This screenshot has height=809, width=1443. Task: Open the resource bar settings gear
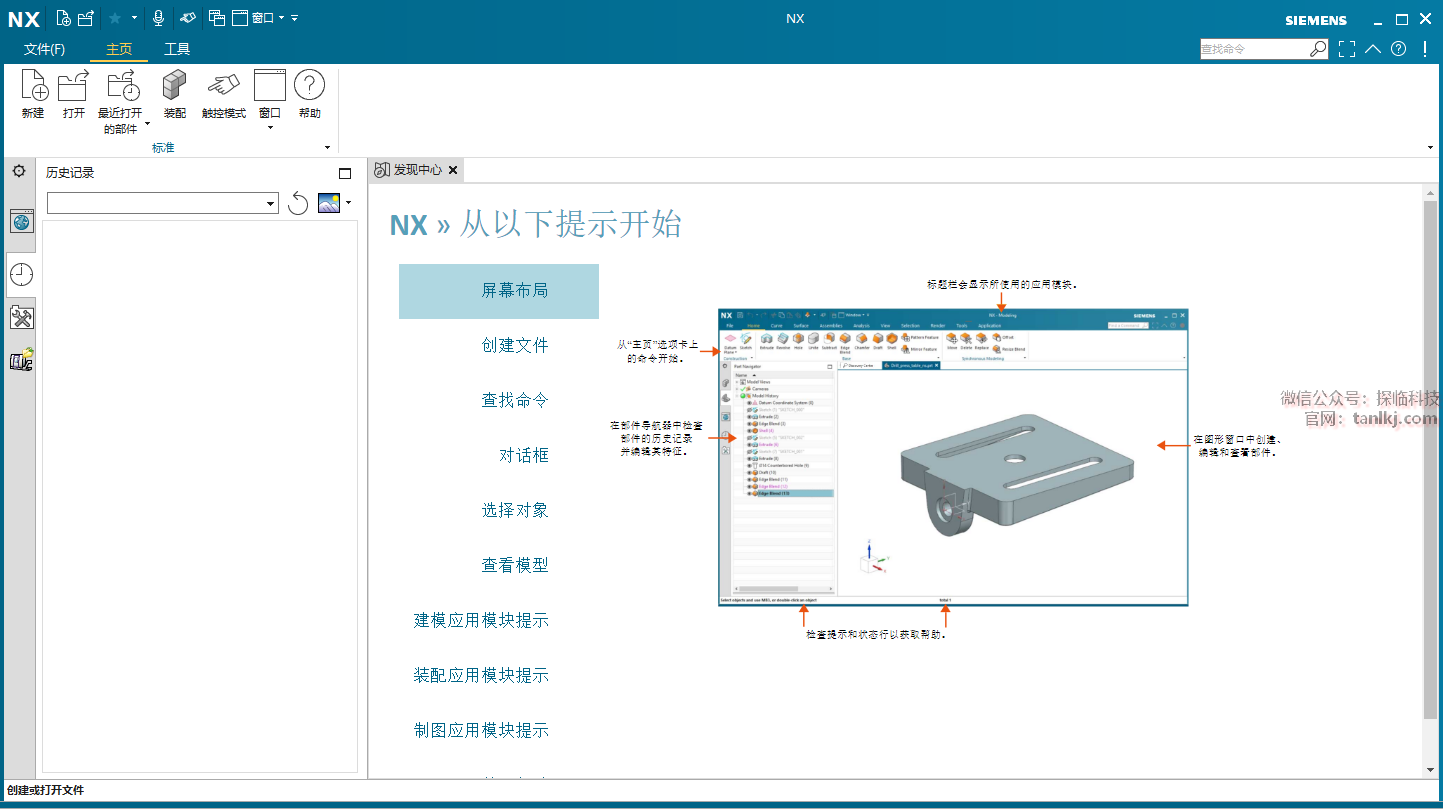pos(19,172)
